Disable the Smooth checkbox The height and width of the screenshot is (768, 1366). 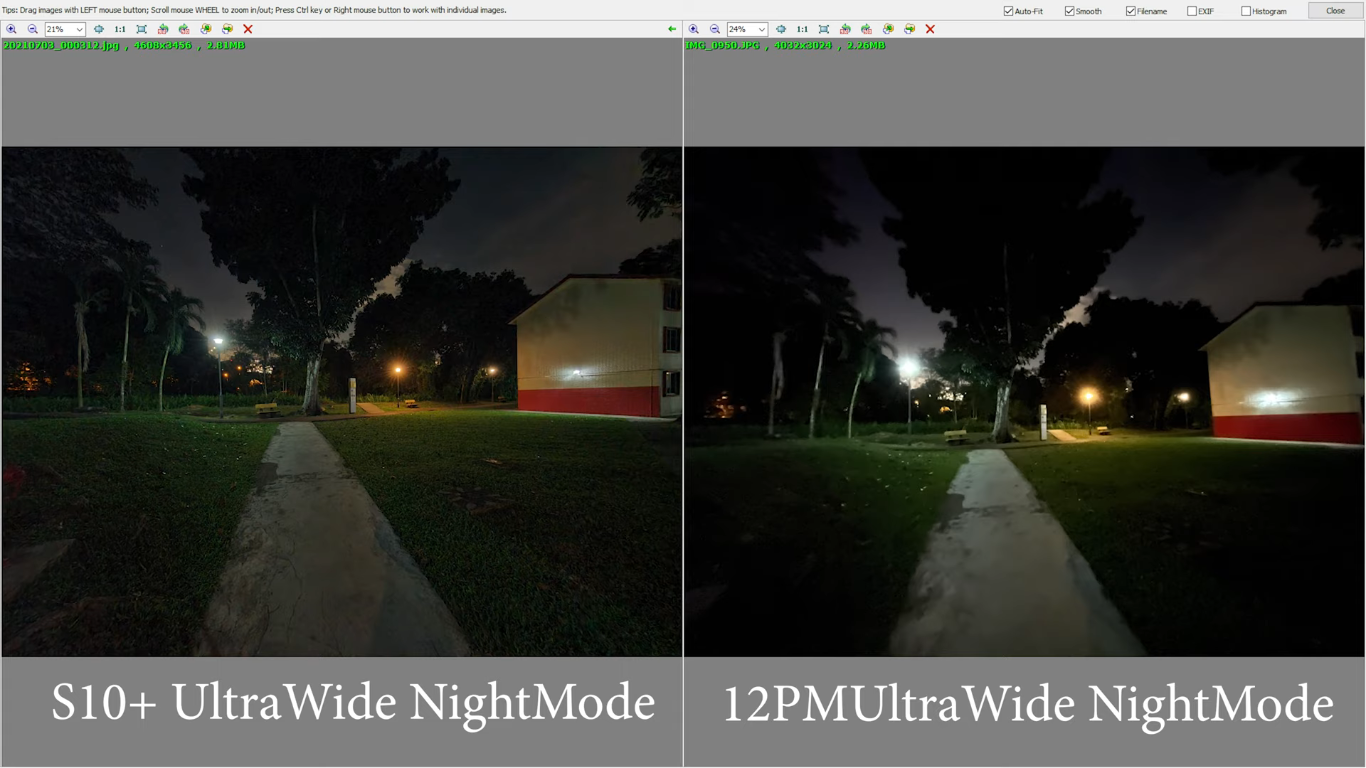click(x=1069, y=11)
